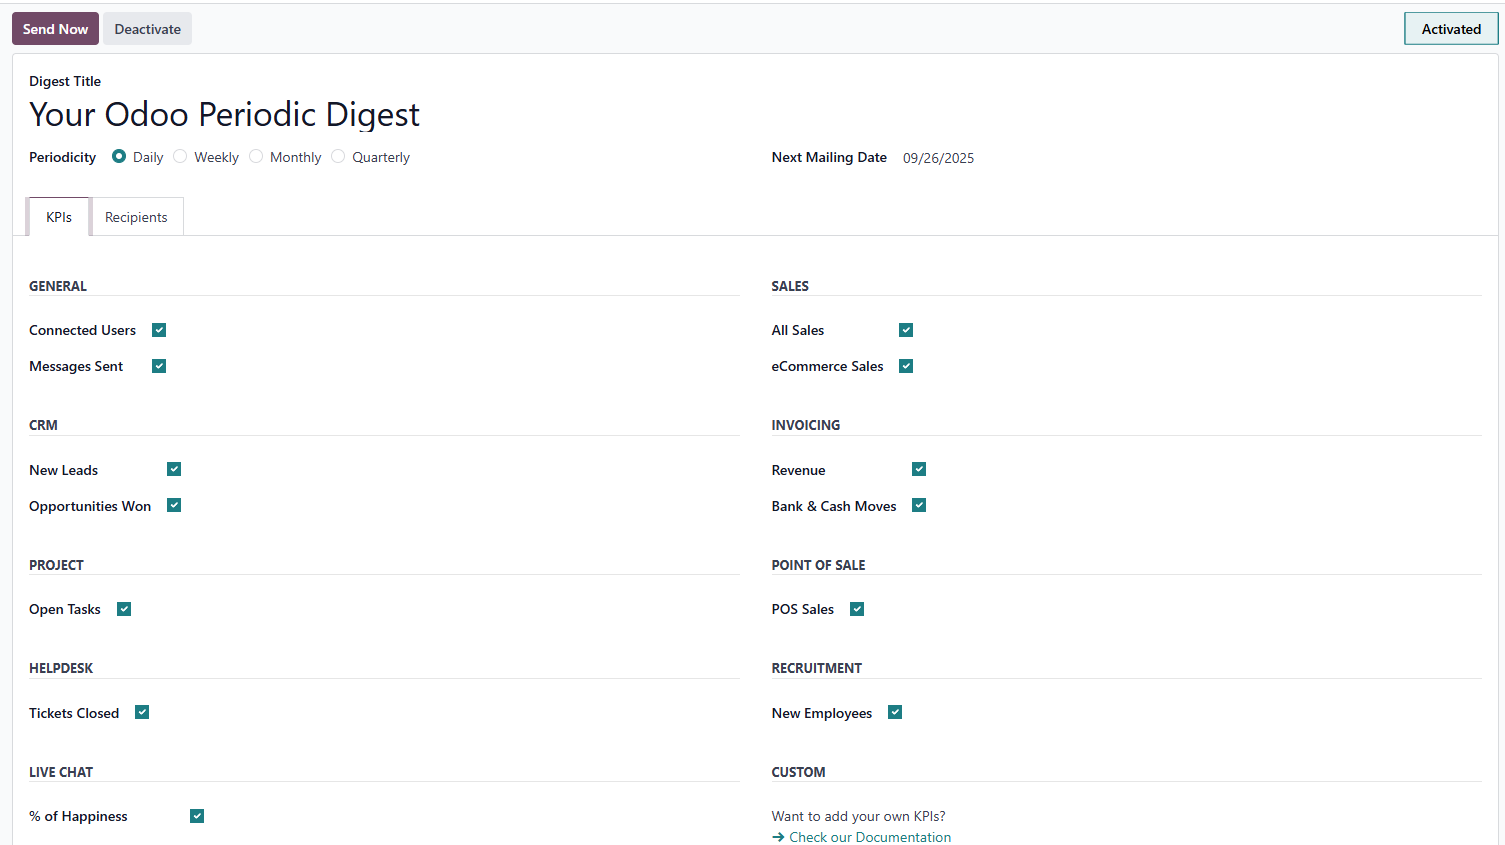Uncheck the Open Tasks checkbox
The width and height of the screenshot is (1505, 845).
124,609
